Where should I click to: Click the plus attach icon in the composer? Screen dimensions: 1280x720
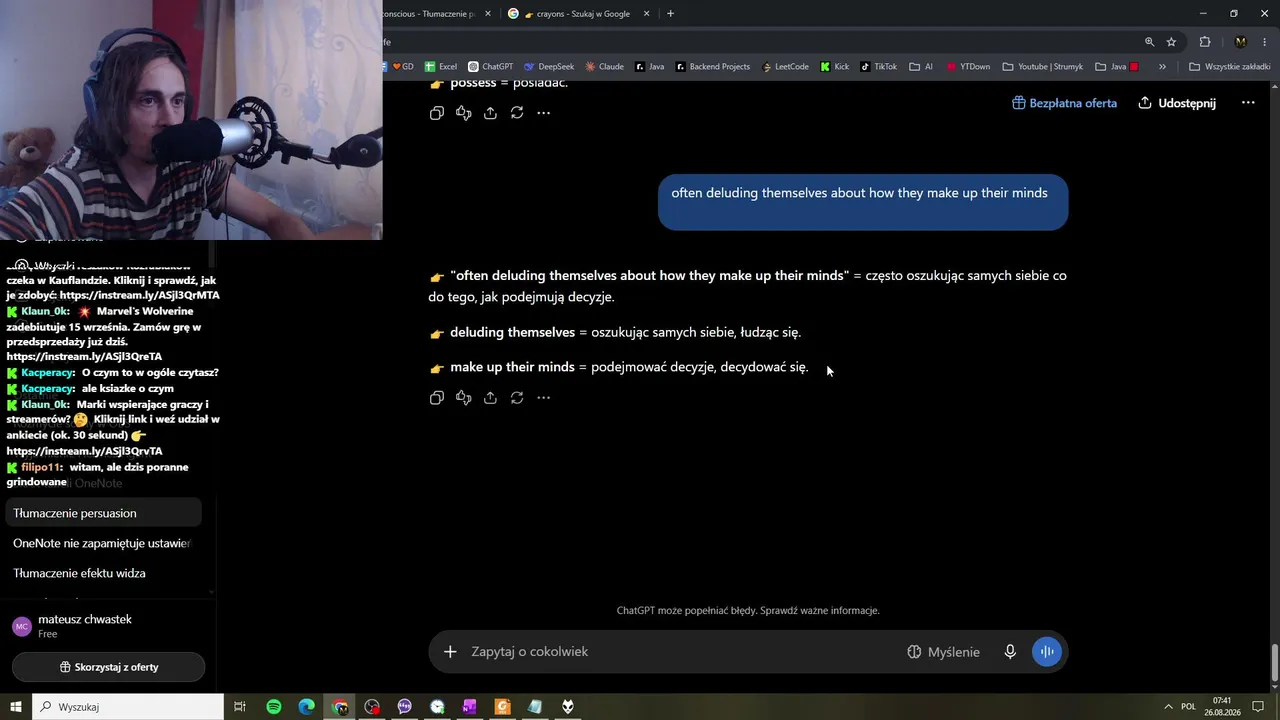450,652
